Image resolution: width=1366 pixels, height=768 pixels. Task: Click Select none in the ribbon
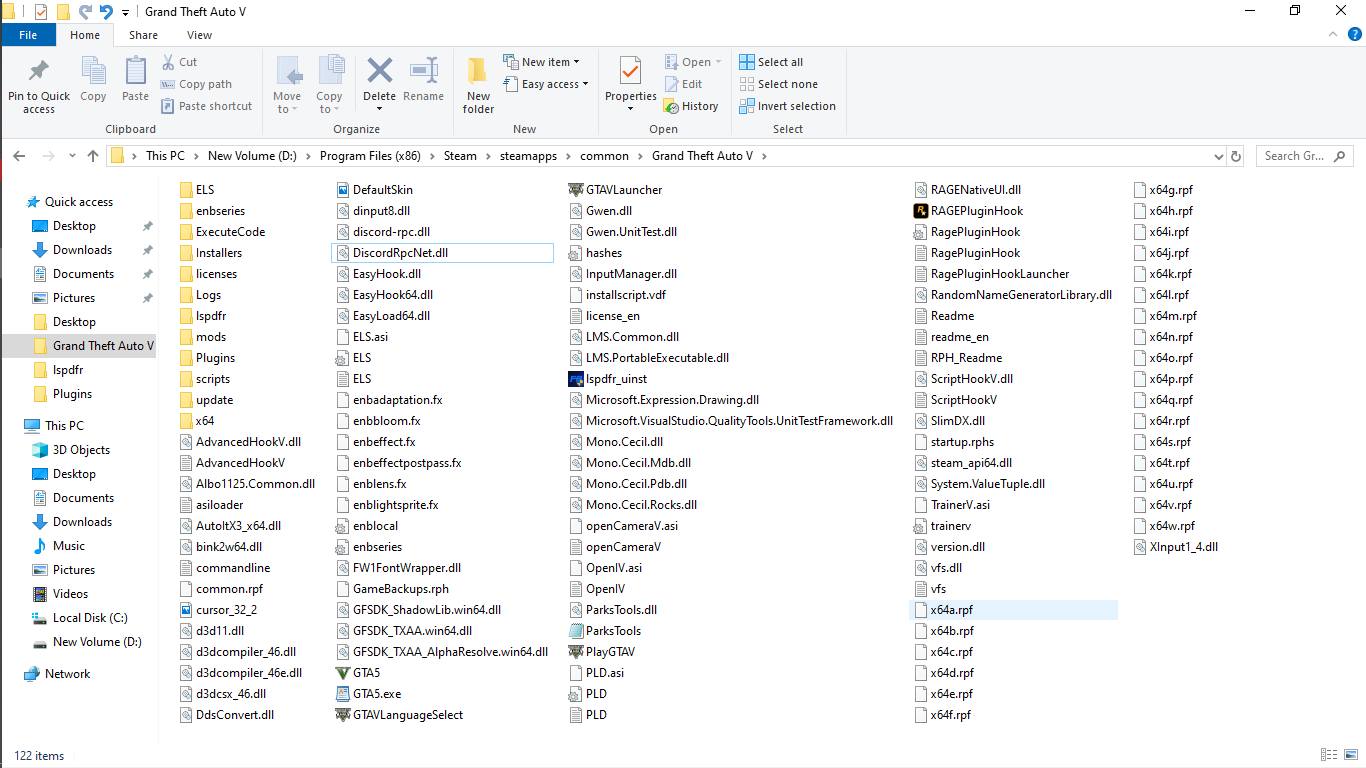coord(778,84)
